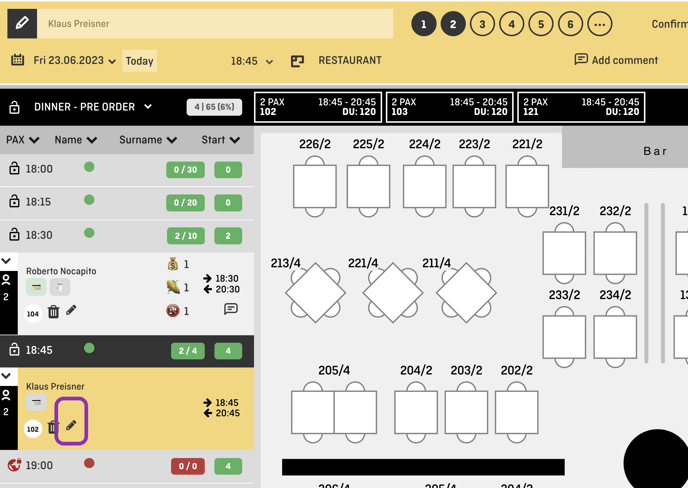Click the lock icon next to DINNER - PRE ORDER
The width and height of the screenshot is (688, 488).
(x=14, y=108)
